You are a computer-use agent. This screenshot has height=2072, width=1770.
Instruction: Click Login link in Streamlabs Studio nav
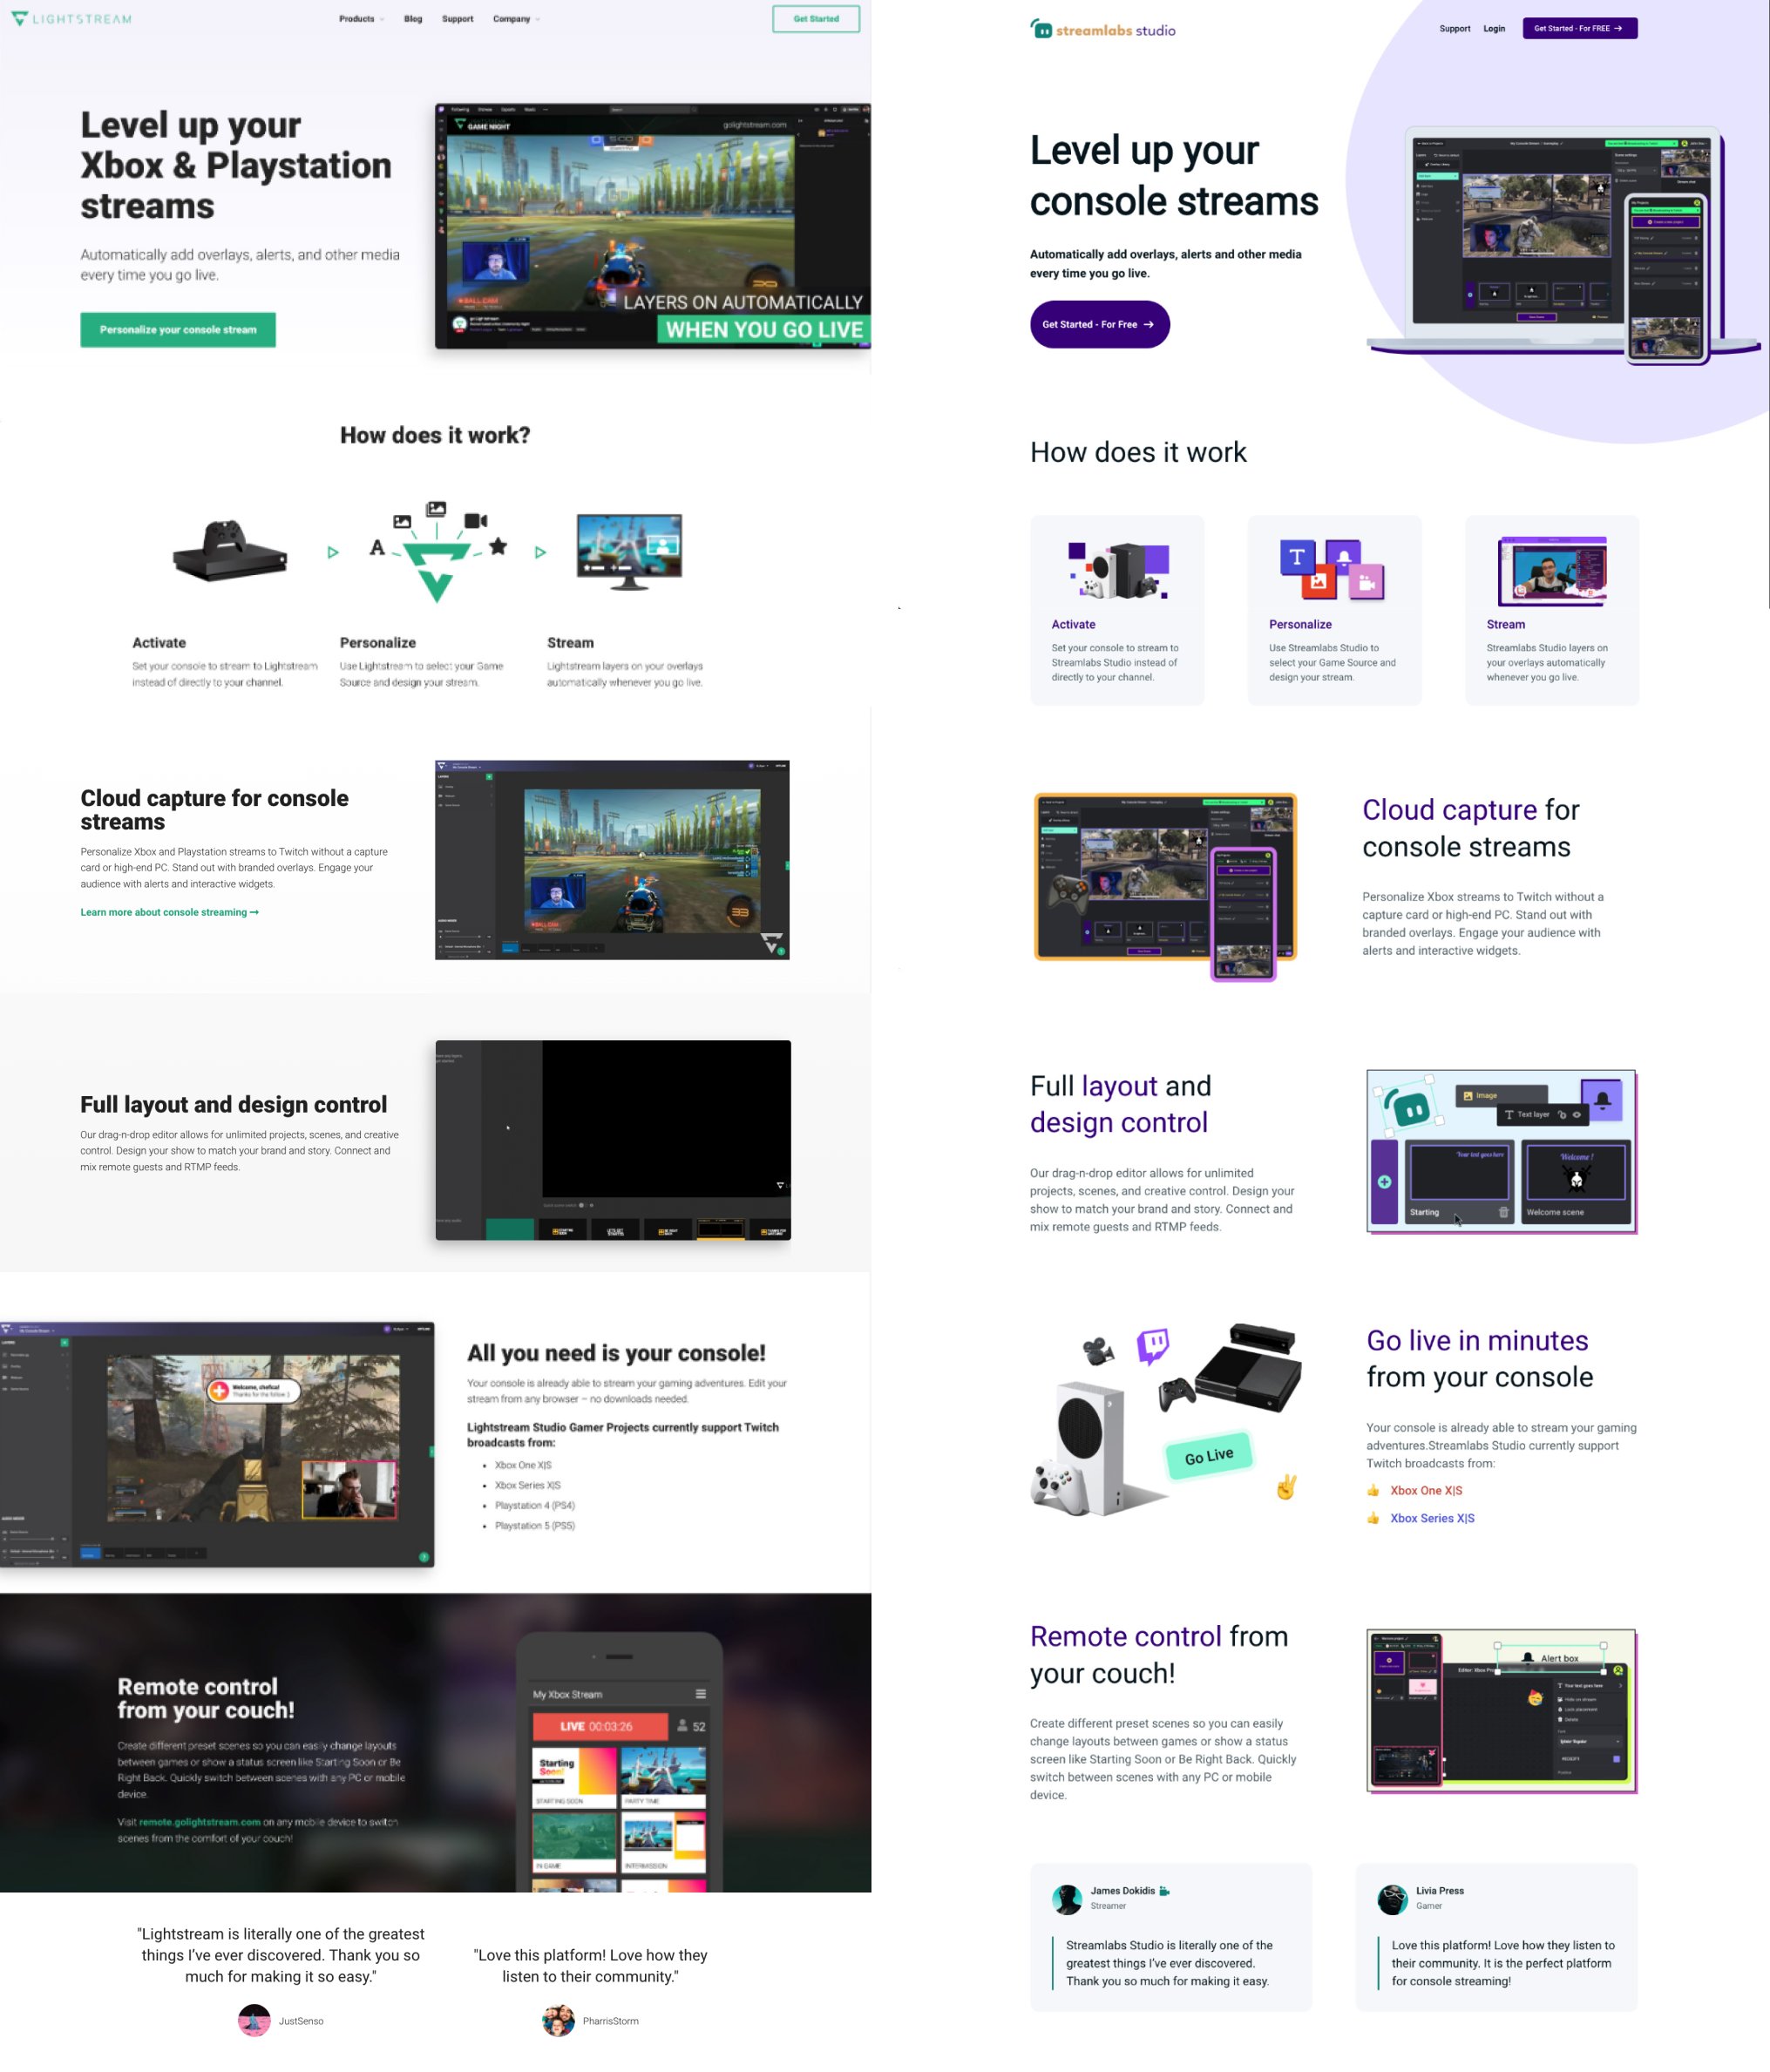1493,28
